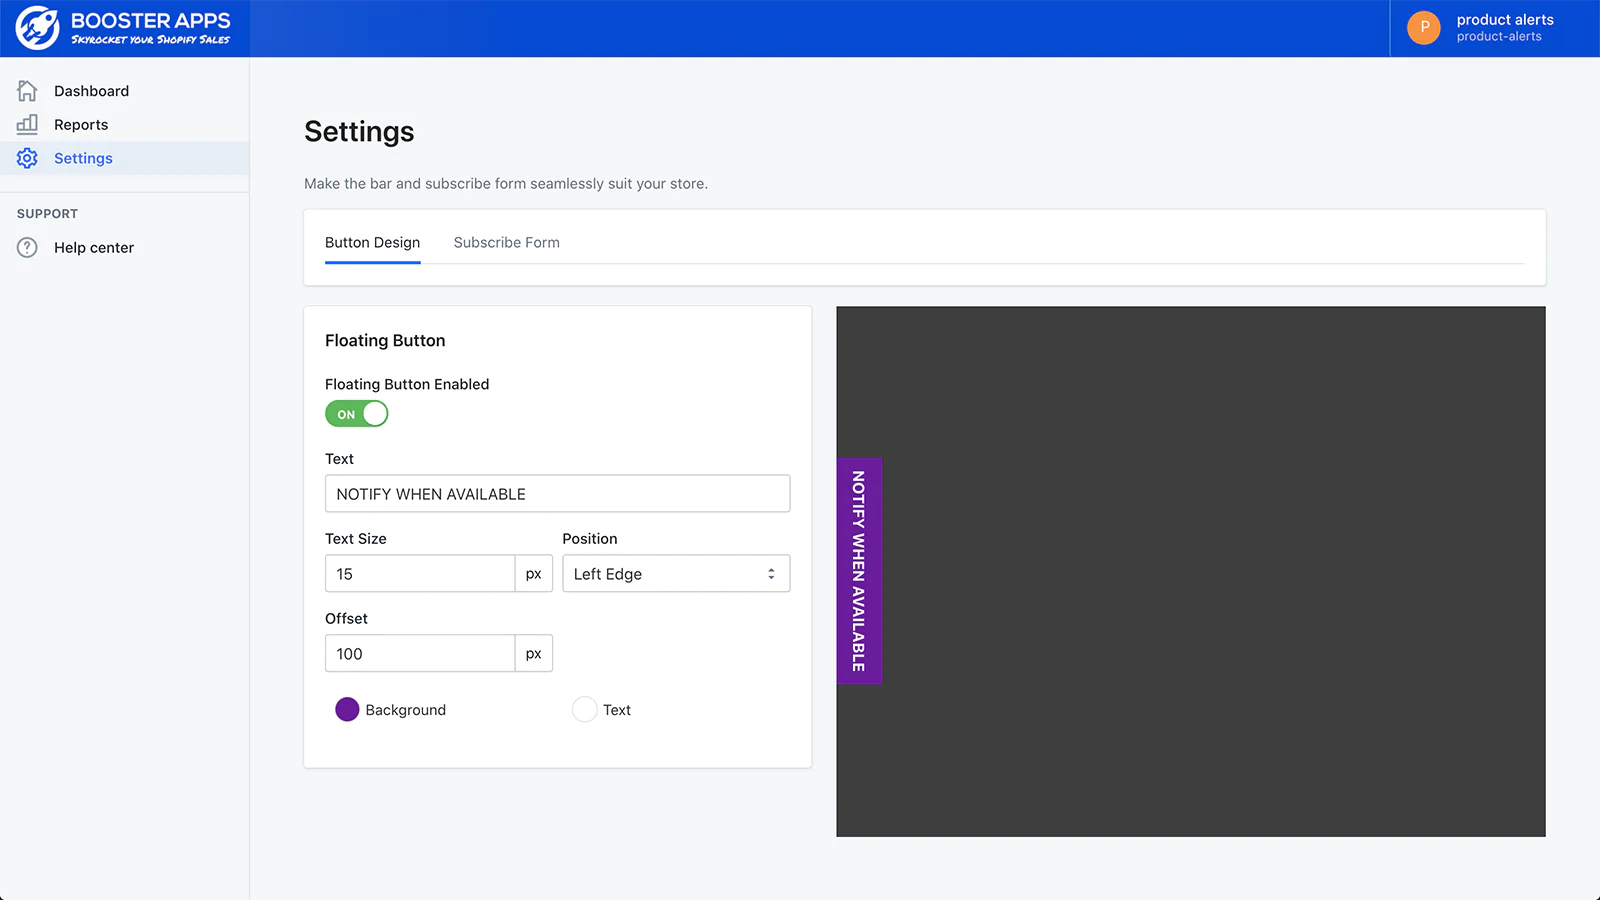Open the Reports page link
Viewport: 1600px width, 900px height.
(81, 125)
